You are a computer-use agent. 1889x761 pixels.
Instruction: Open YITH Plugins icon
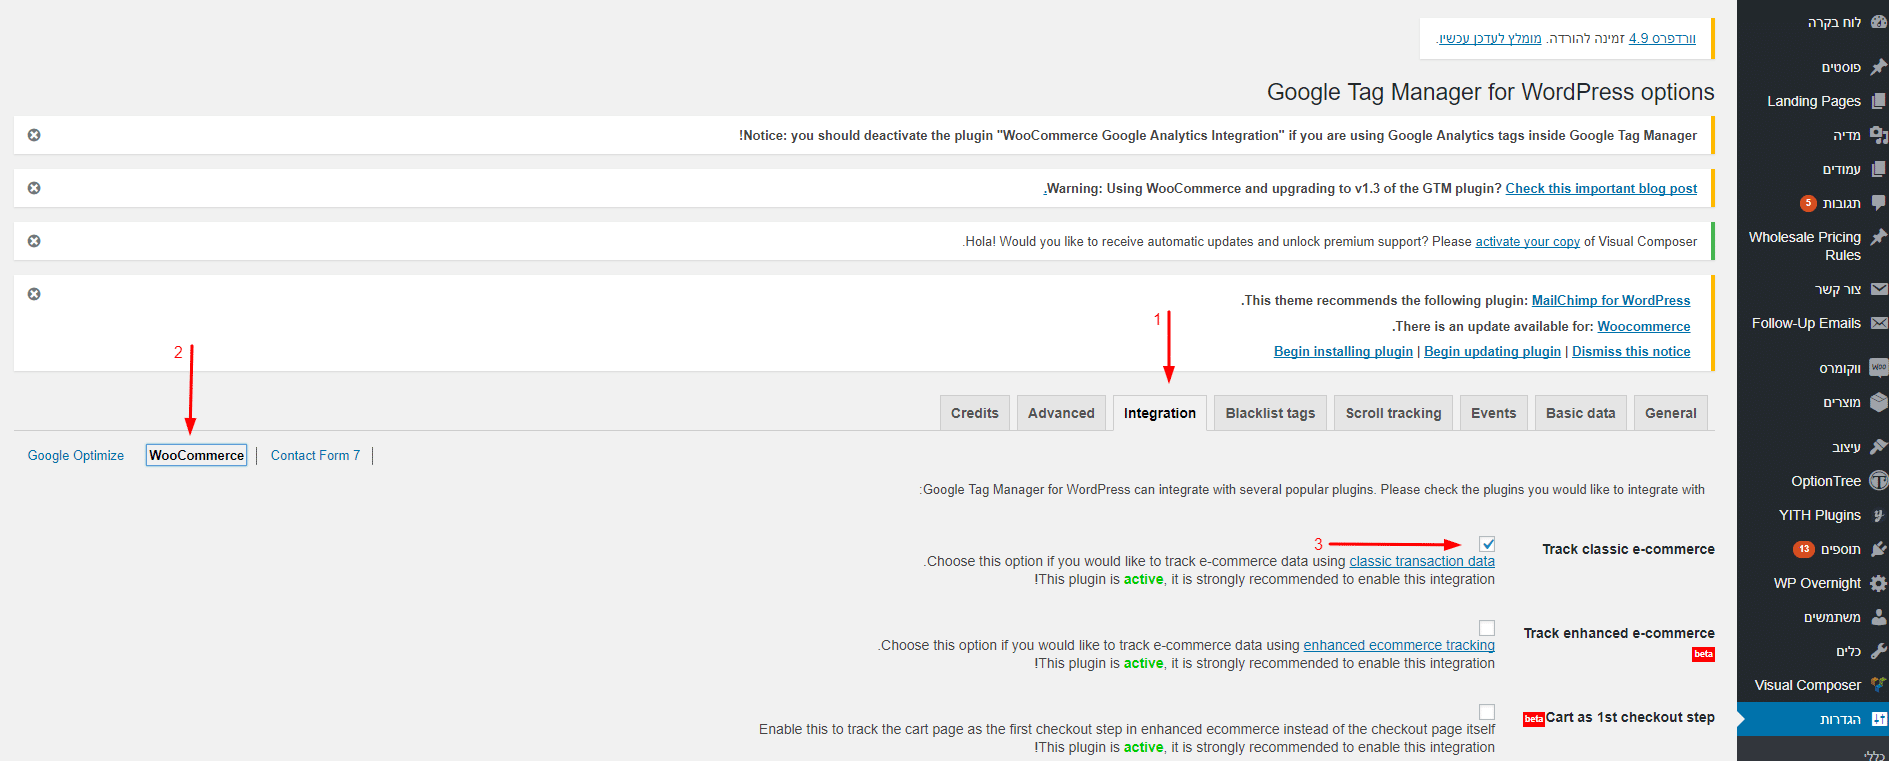tap(1878, 515)
